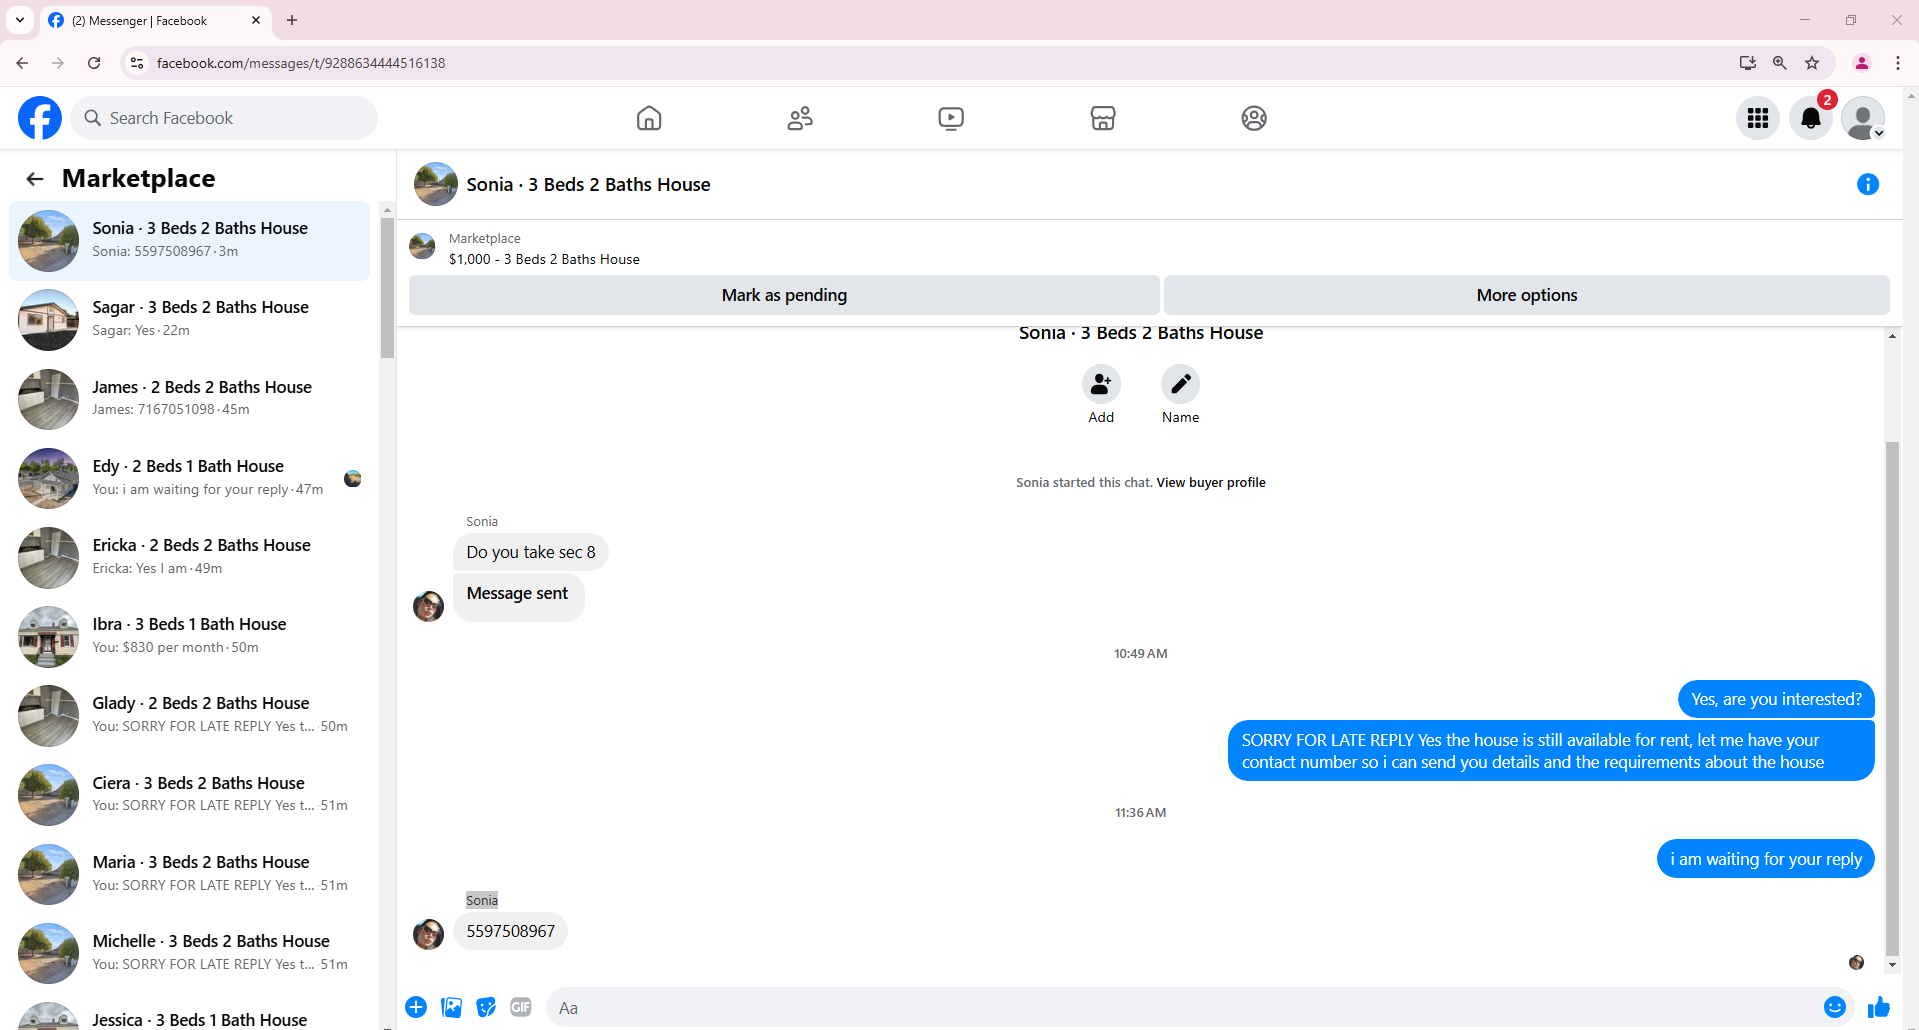Viewport: 1919px width, 1030px height.
Task: Send a thumbs-up like
Action: tap(1879, 1007)
